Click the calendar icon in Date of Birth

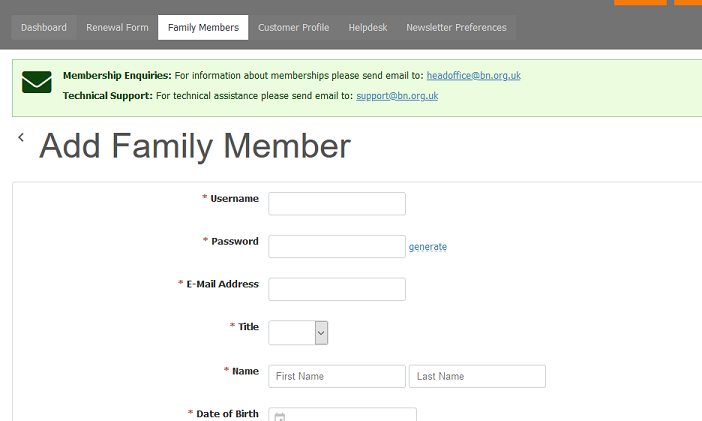click(x=279, y=417)
